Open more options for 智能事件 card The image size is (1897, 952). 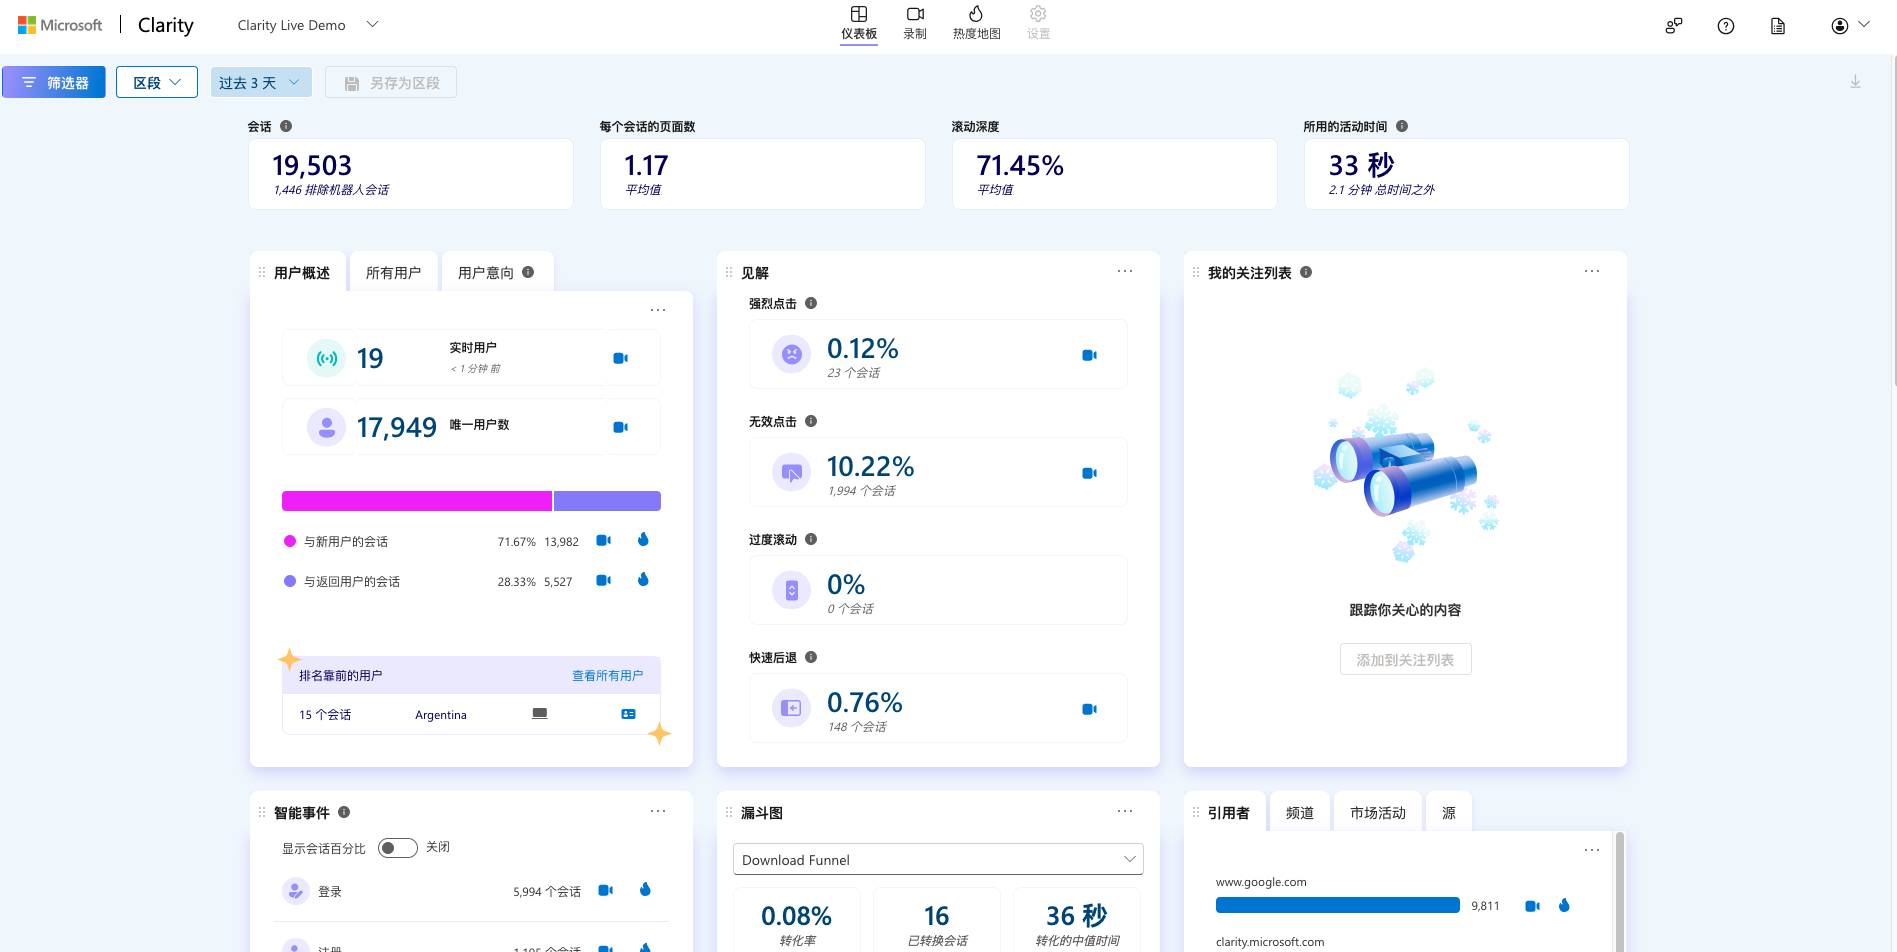pos(658,811)
